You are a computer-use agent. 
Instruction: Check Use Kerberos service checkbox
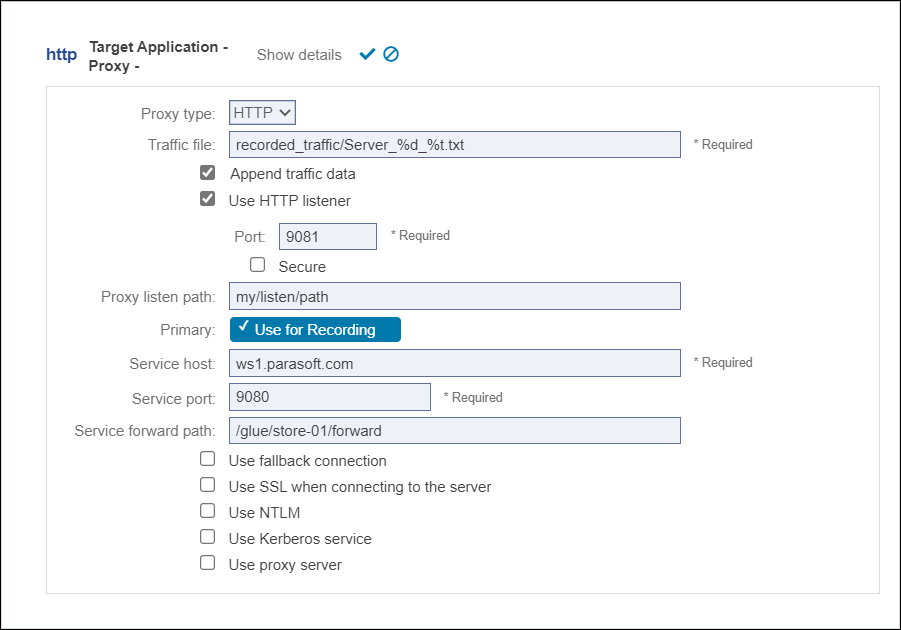[x=207, y=537]
